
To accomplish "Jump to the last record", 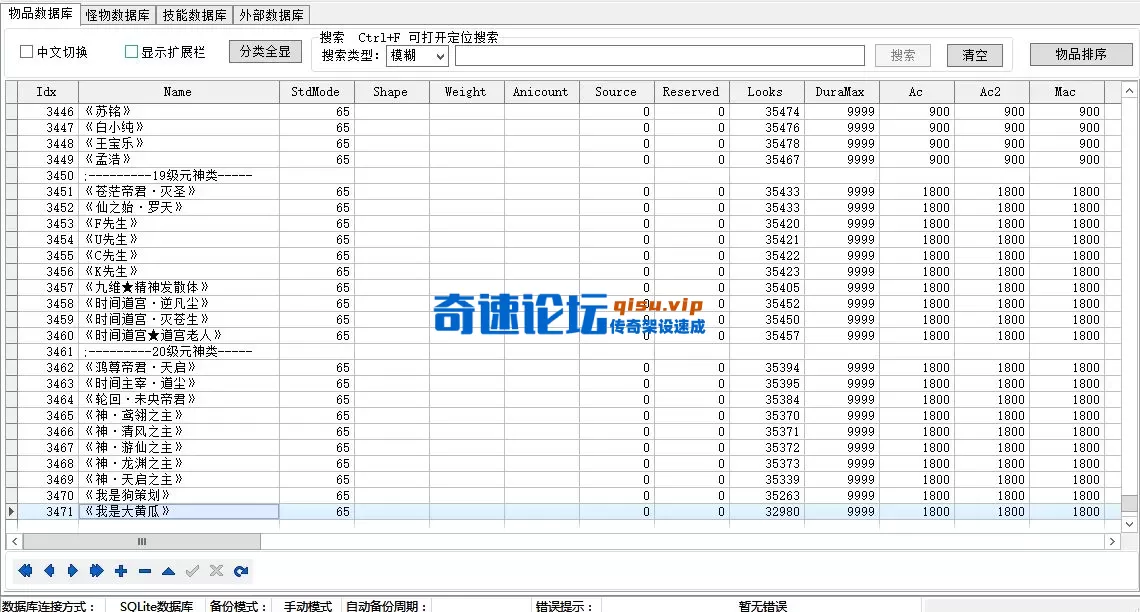I will tap(95, 570).
